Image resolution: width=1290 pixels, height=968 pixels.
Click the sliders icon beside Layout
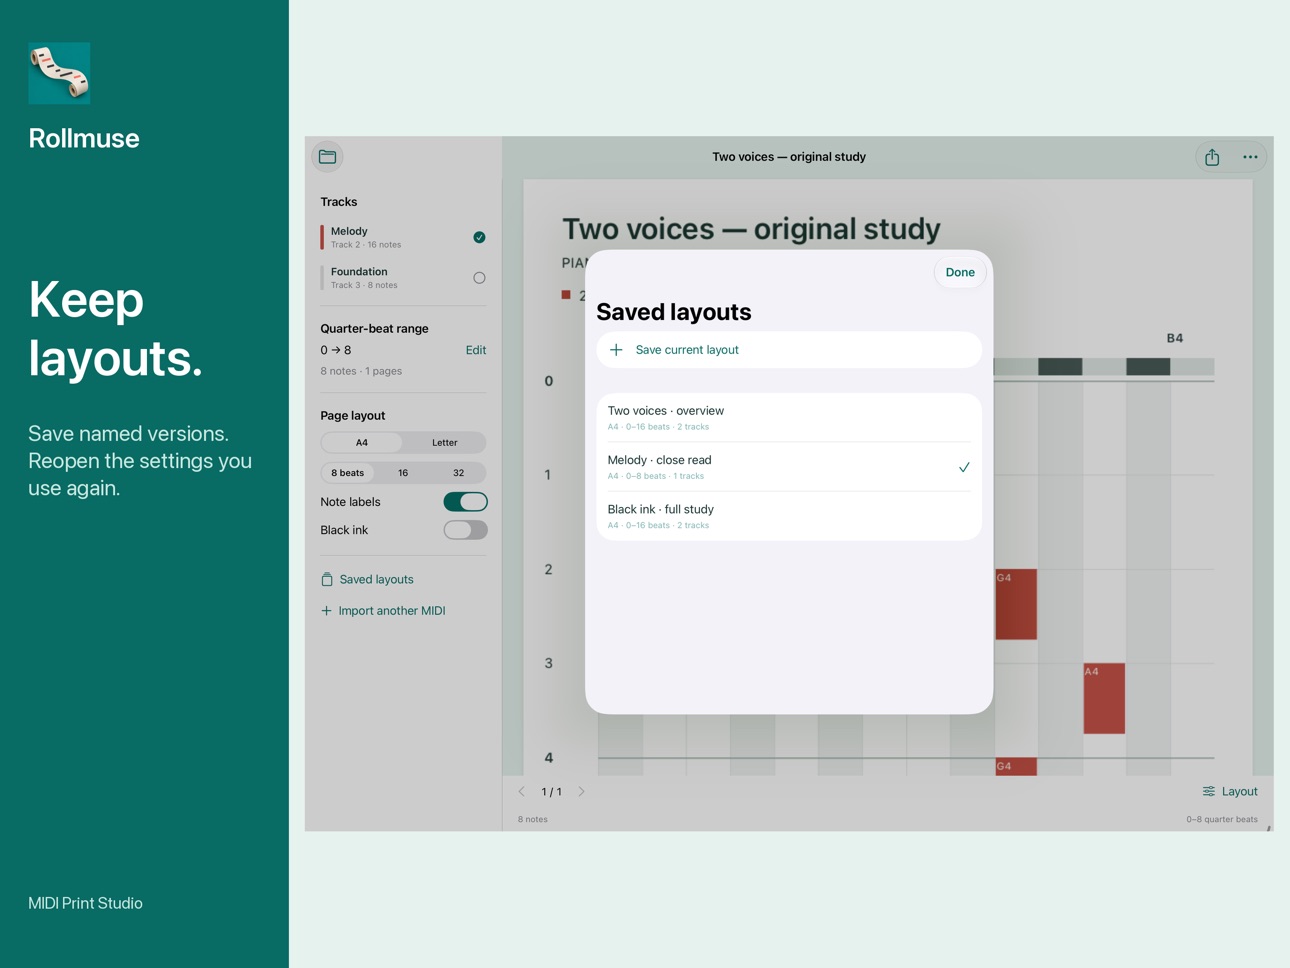[1209, 792]
